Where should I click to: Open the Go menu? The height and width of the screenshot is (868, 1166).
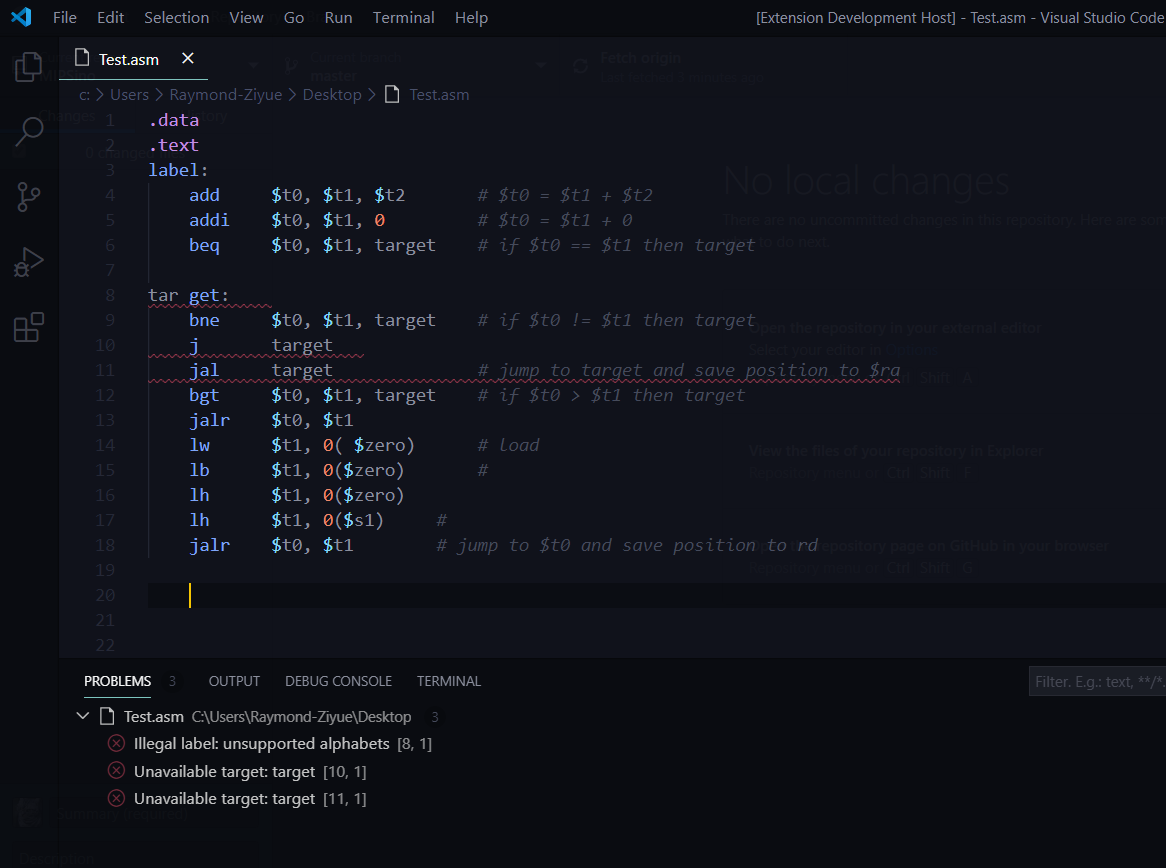point(294,17)
